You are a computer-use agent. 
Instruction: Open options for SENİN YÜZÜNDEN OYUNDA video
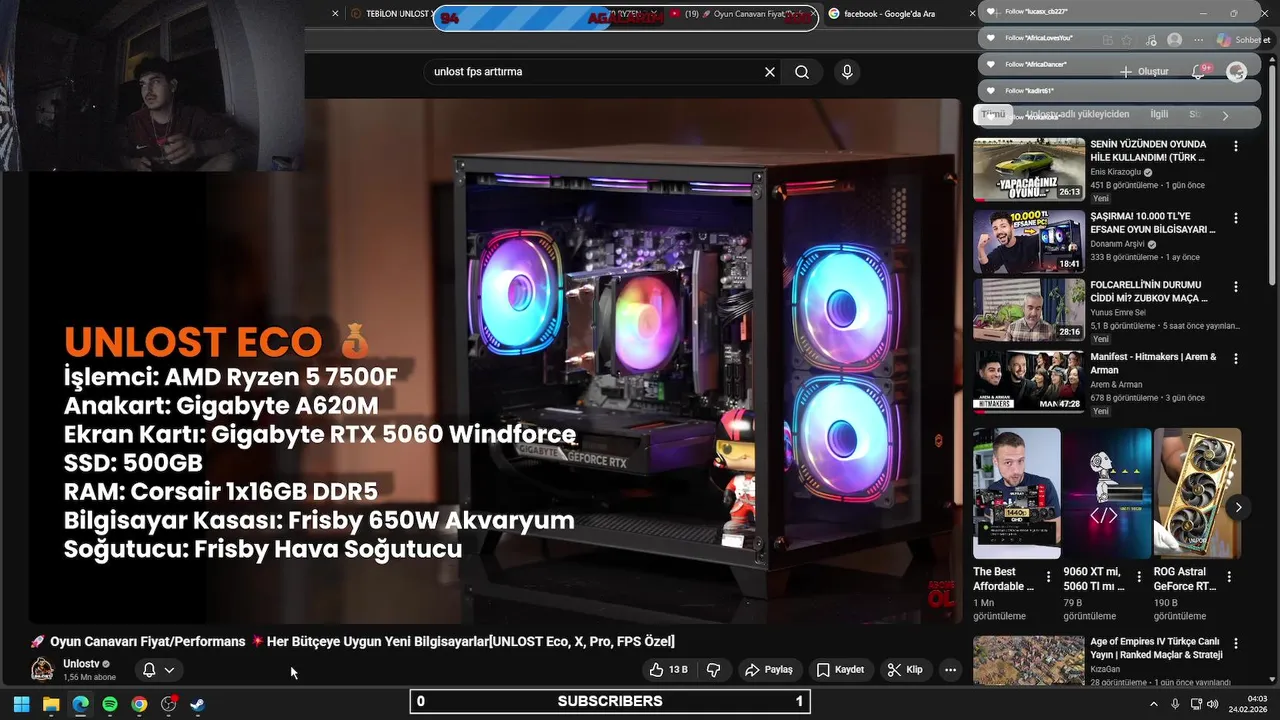coord(1236,146)
